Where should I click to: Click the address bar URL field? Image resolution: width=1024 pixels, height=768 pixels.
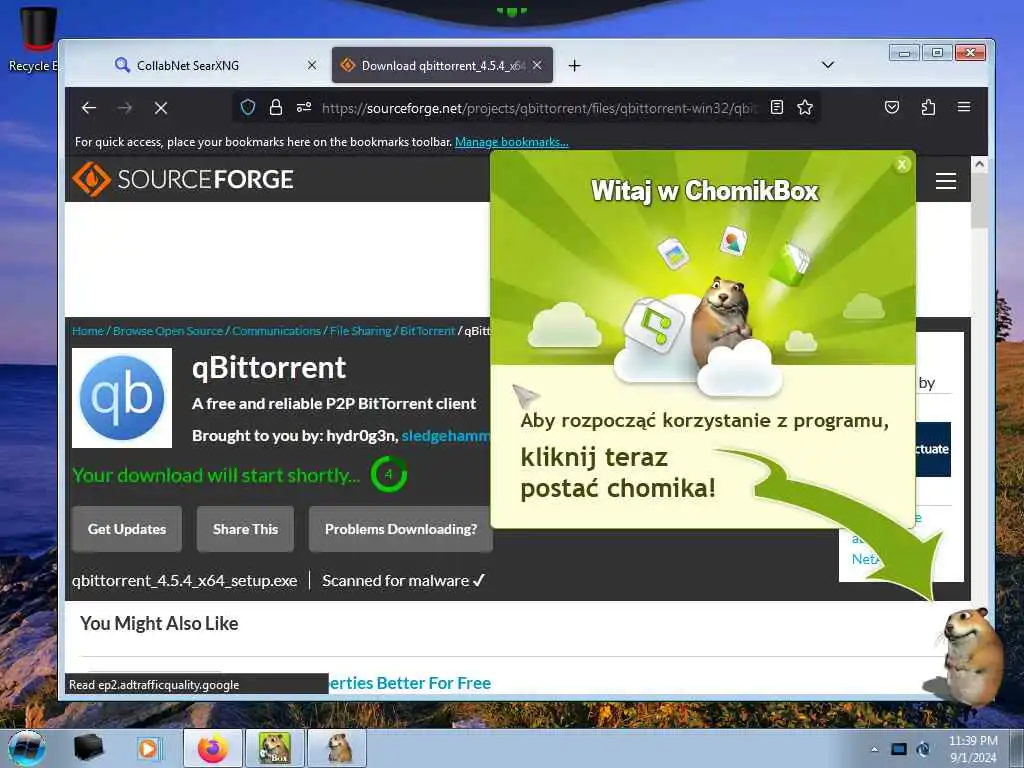[x=539, y=108]
